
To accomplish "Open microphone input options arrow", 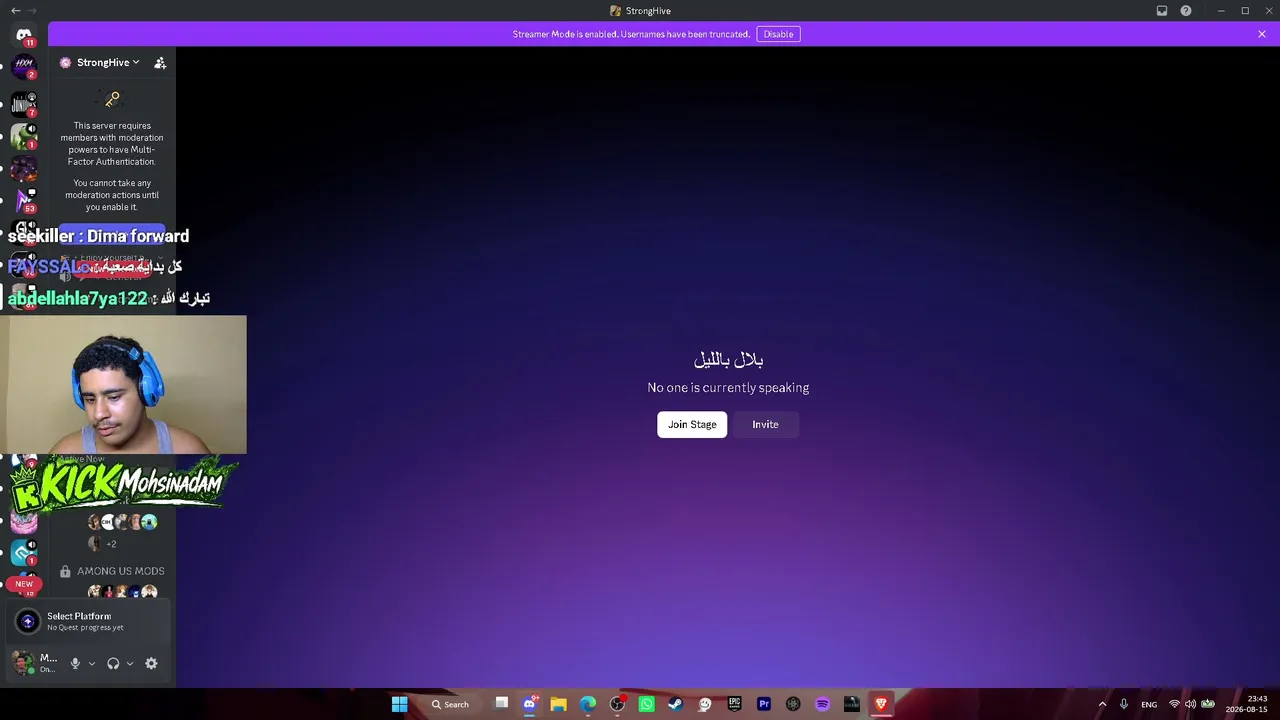I will 92,663.
